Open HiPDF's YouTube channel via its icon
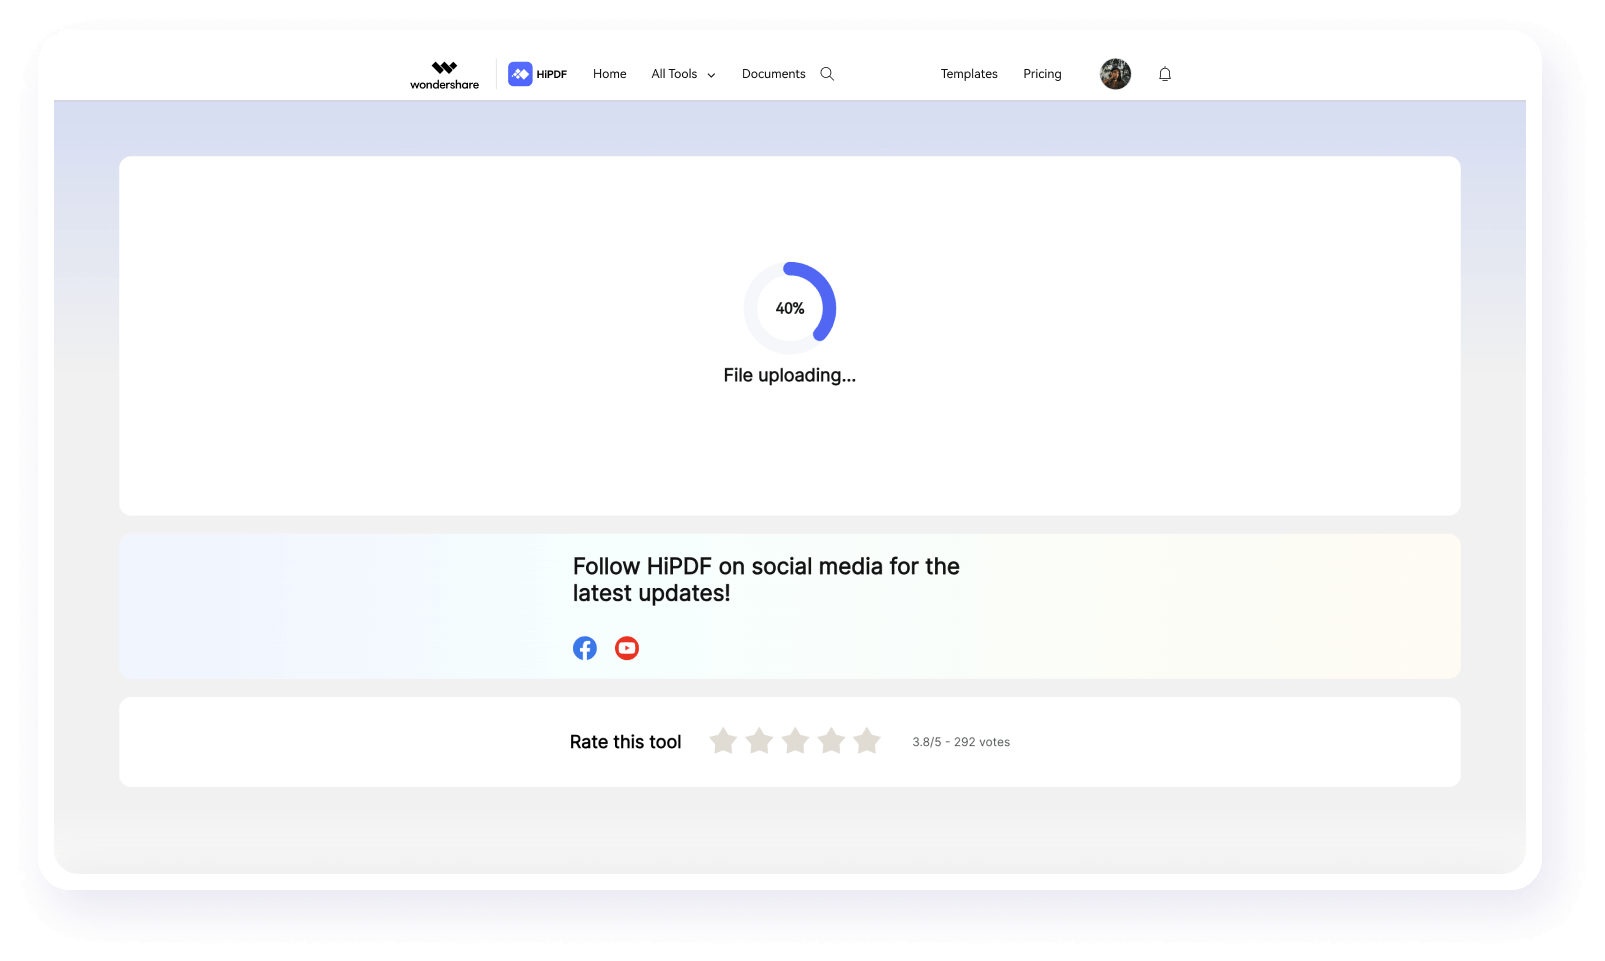Viewport: 1605px width, 961px height. (627, 648)
